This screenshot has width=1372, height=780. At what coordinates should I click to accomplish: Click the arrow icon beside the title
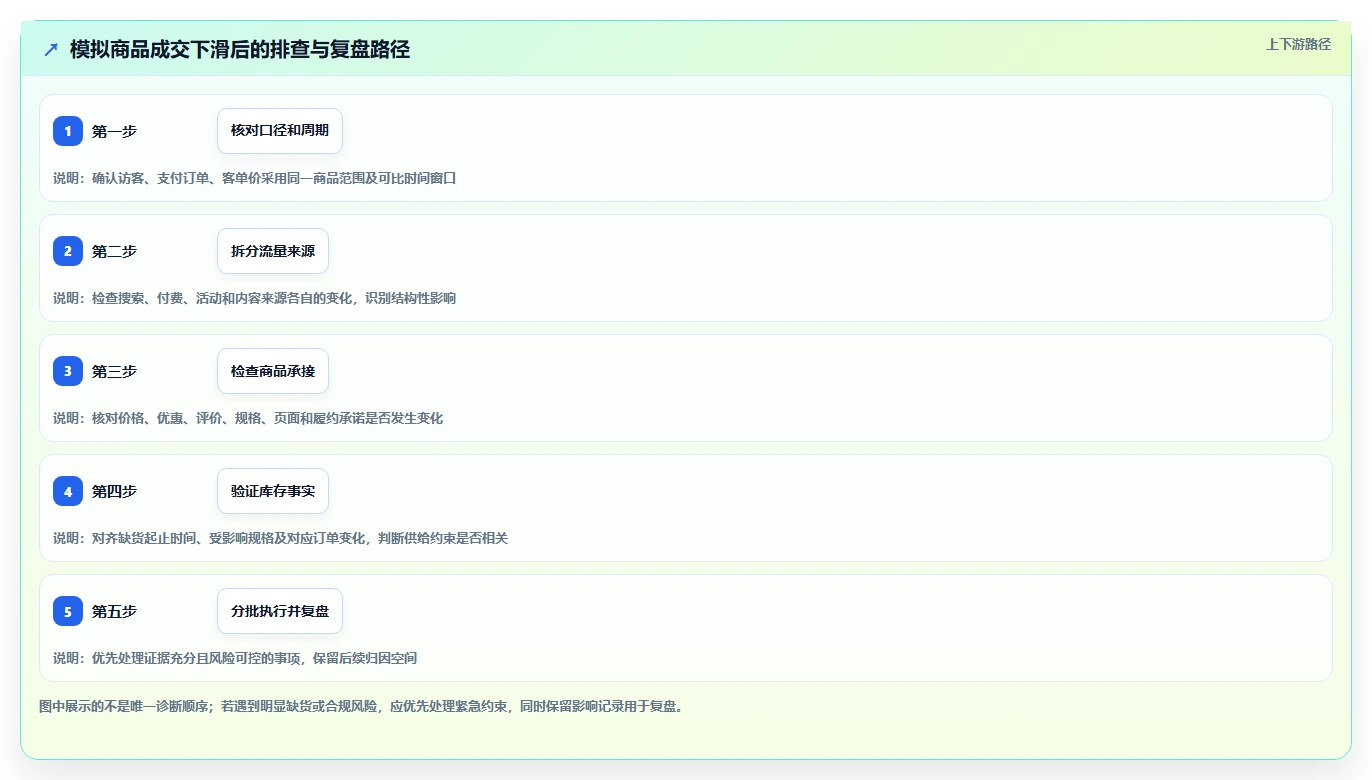pos(51,49)
